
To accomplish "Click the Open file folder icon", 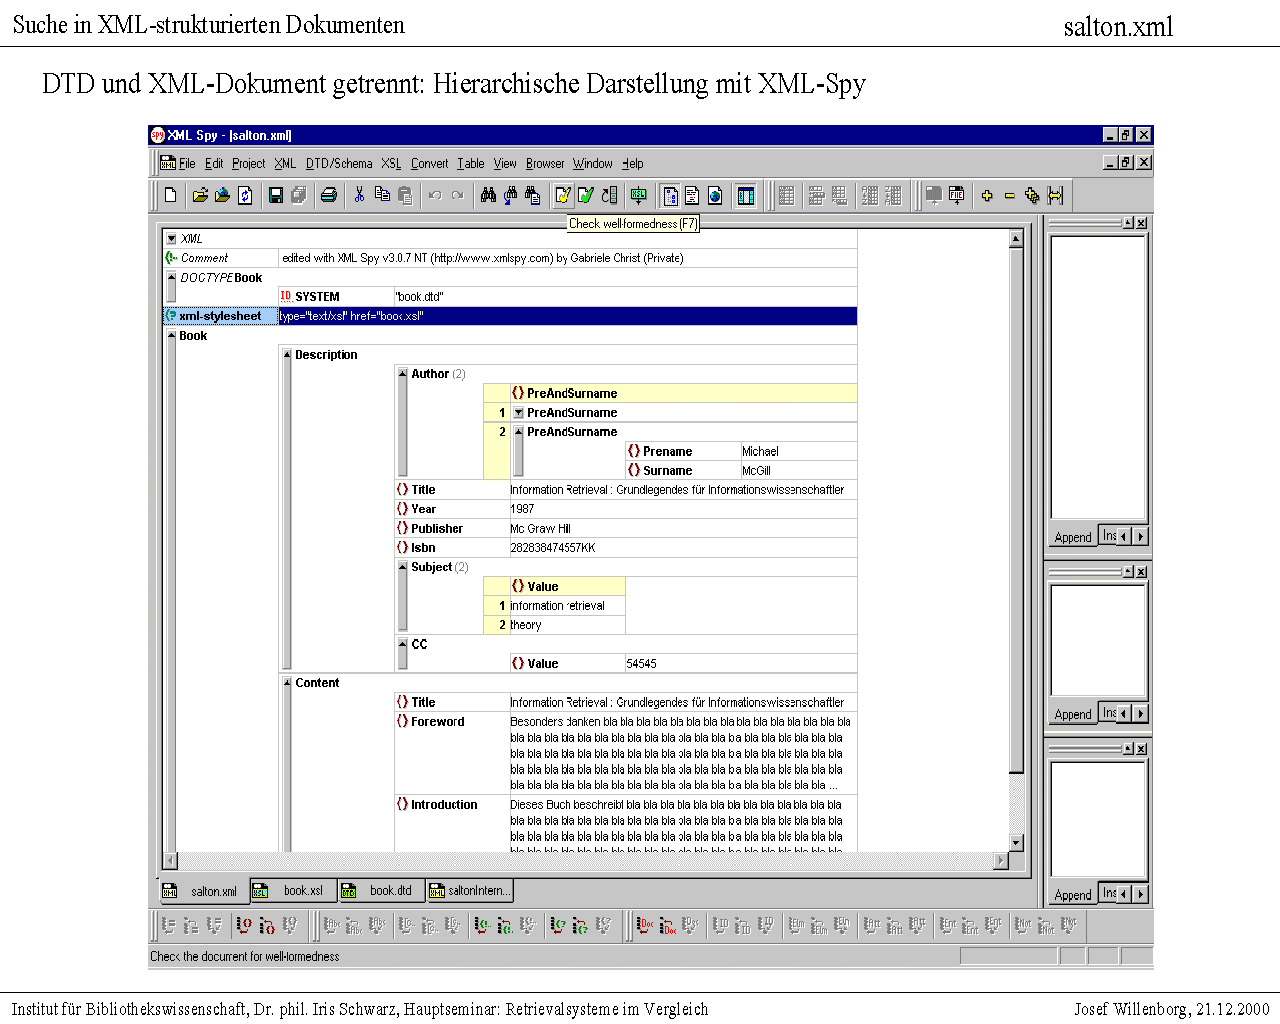I will point(200,196).
